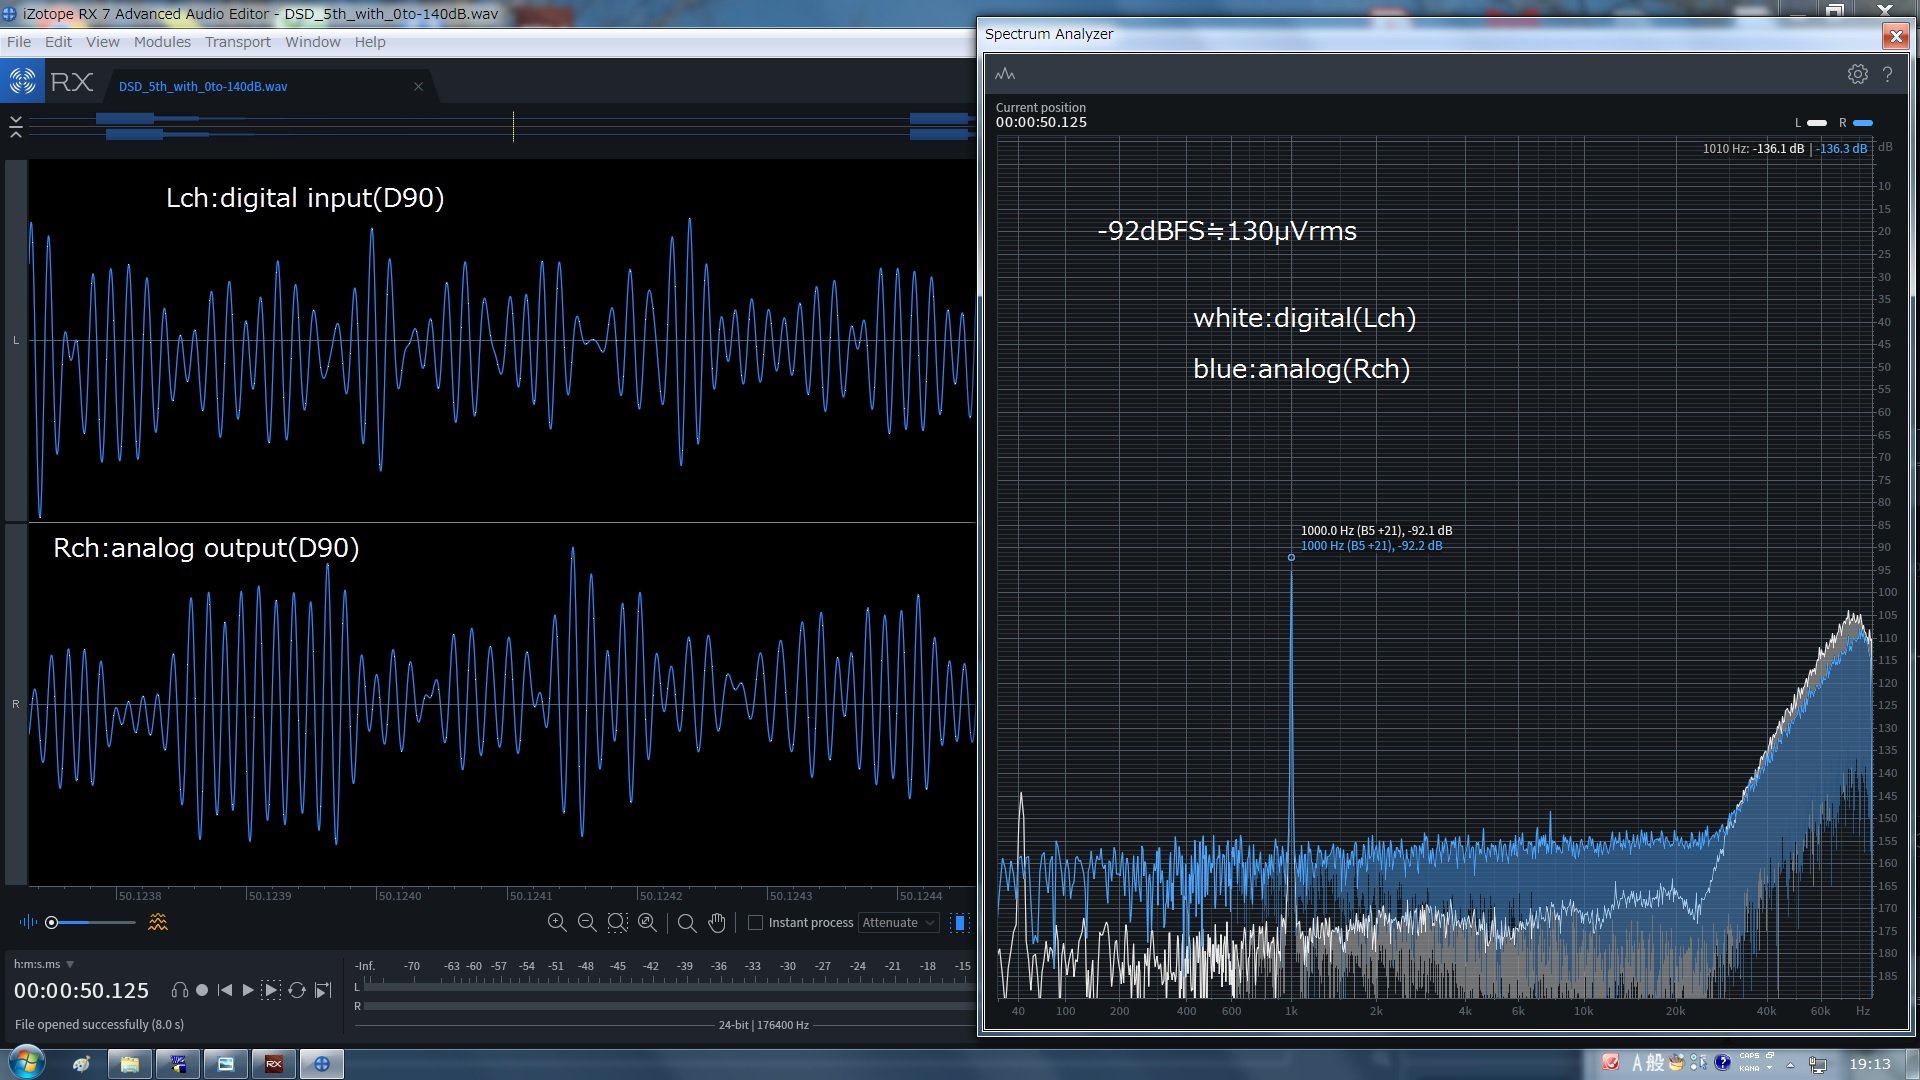1920x1080 pixels.
Task: Click the IME input mode 'A' indicator
Action: coord(1637,1063)
